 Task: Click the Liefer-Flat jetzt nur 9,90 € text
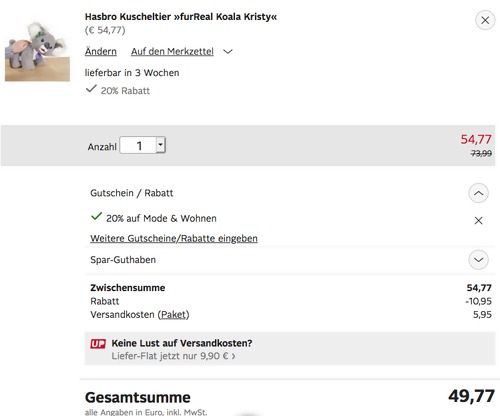[173, 356]
